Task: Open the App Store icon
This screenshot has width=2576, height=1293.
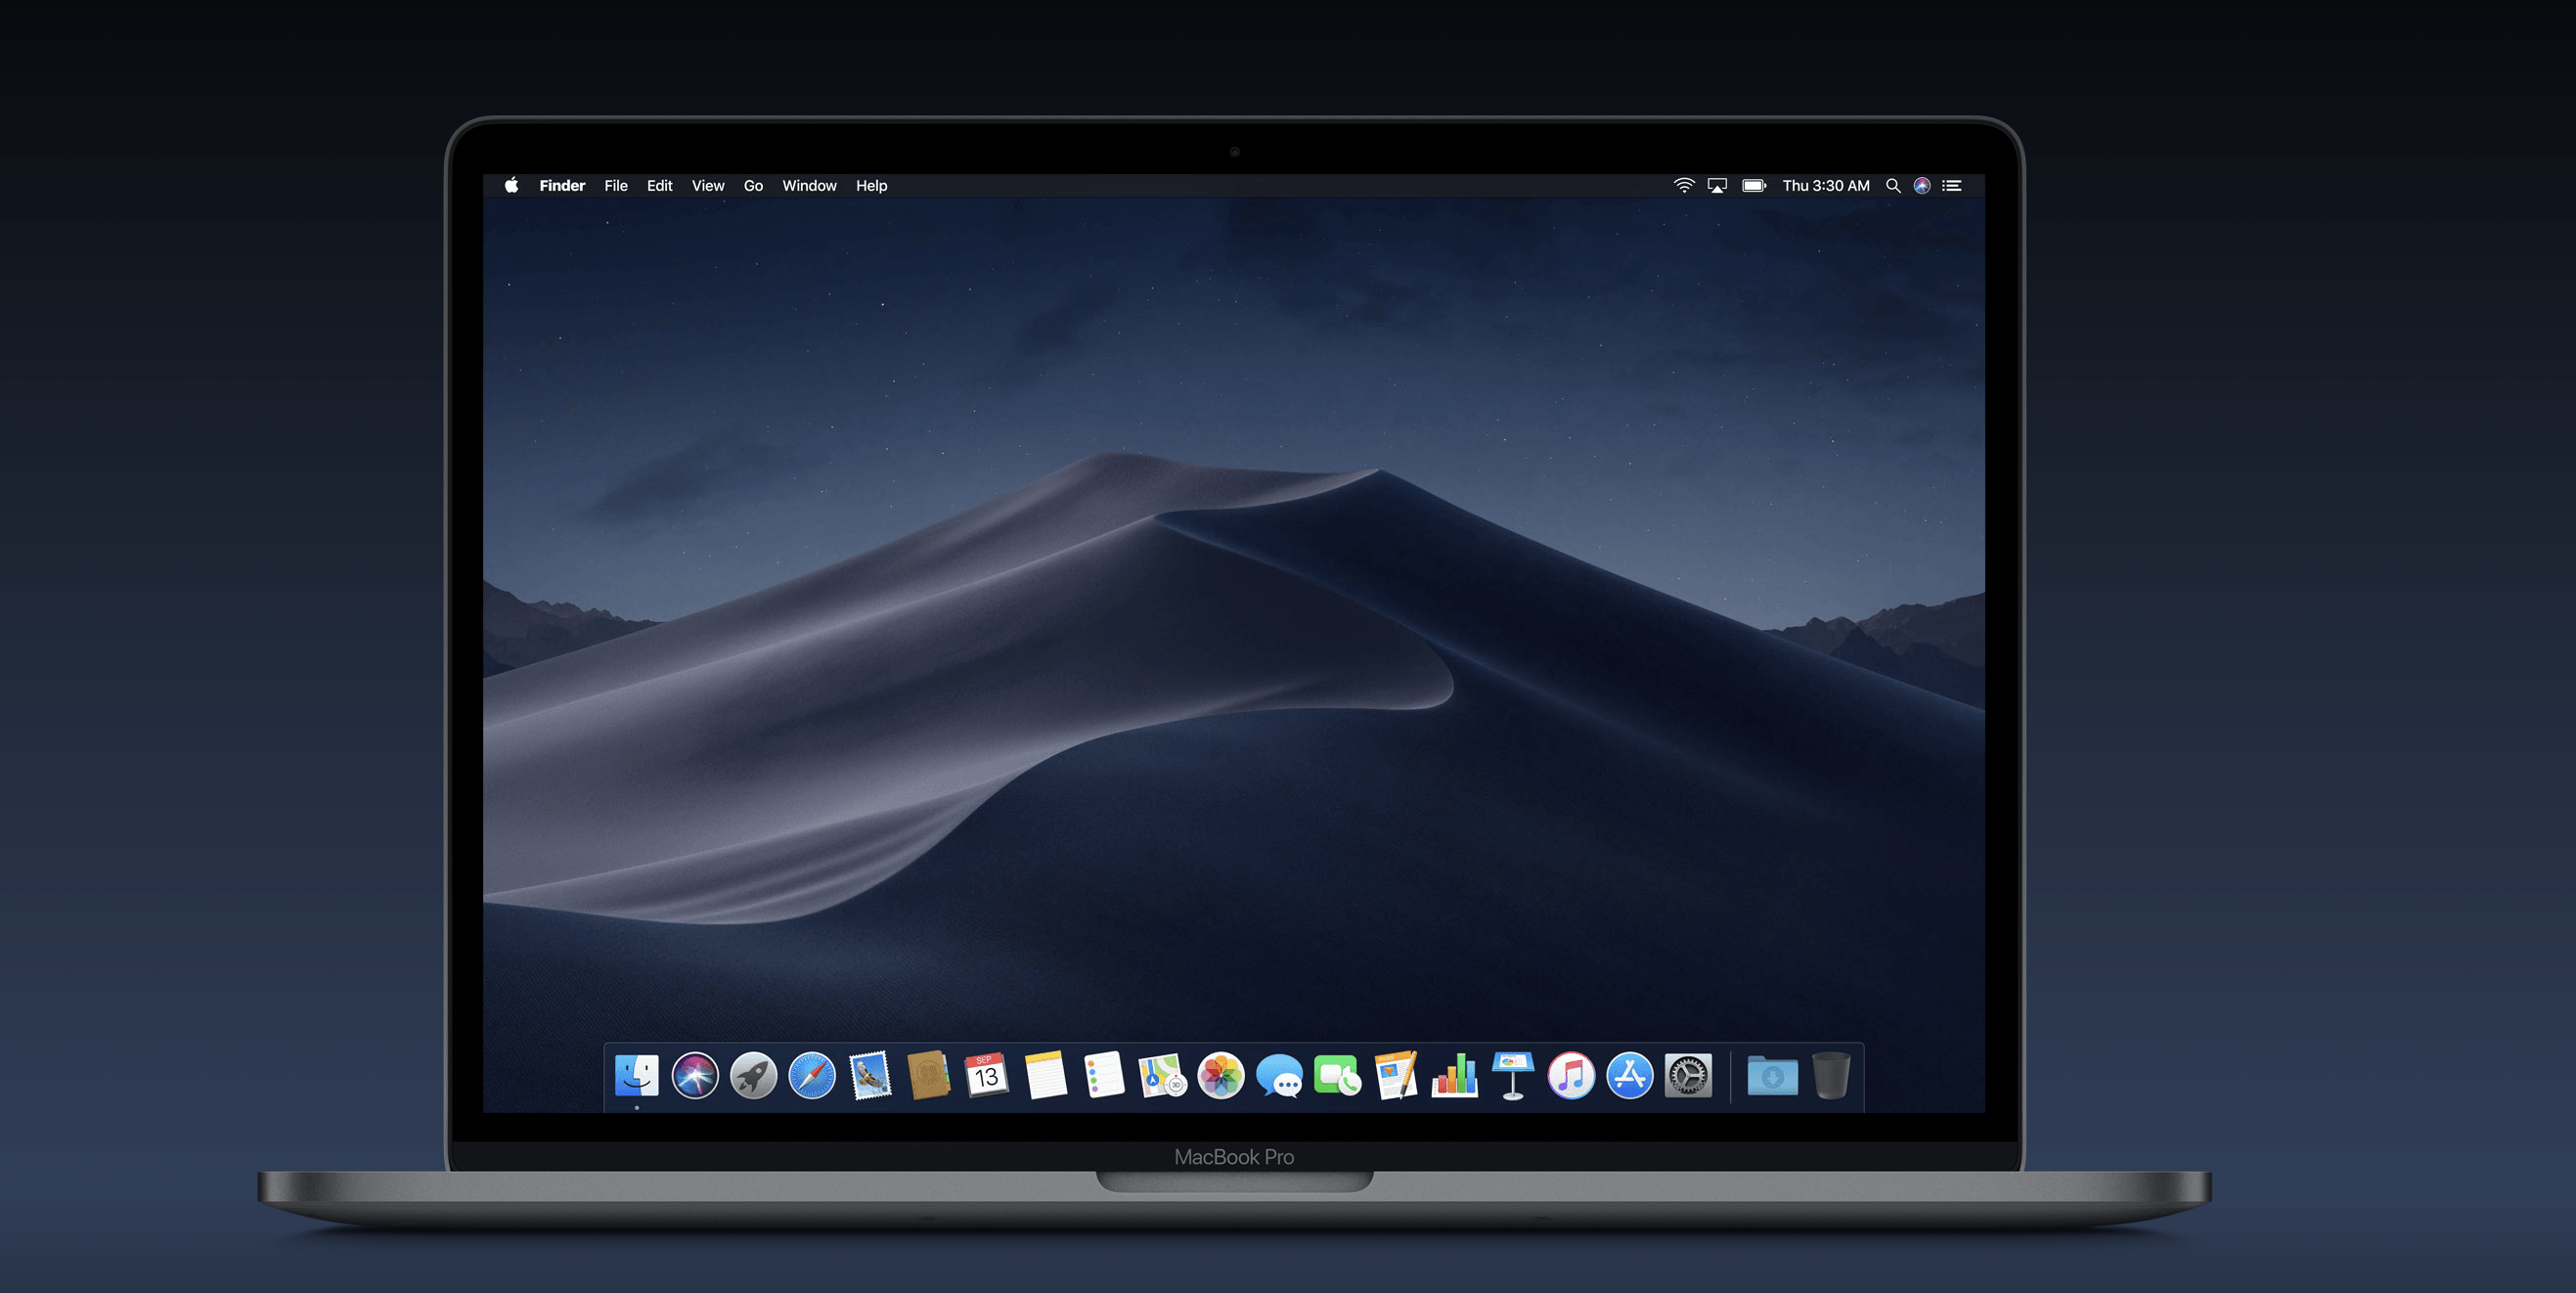Action: pos(1630,1076)
